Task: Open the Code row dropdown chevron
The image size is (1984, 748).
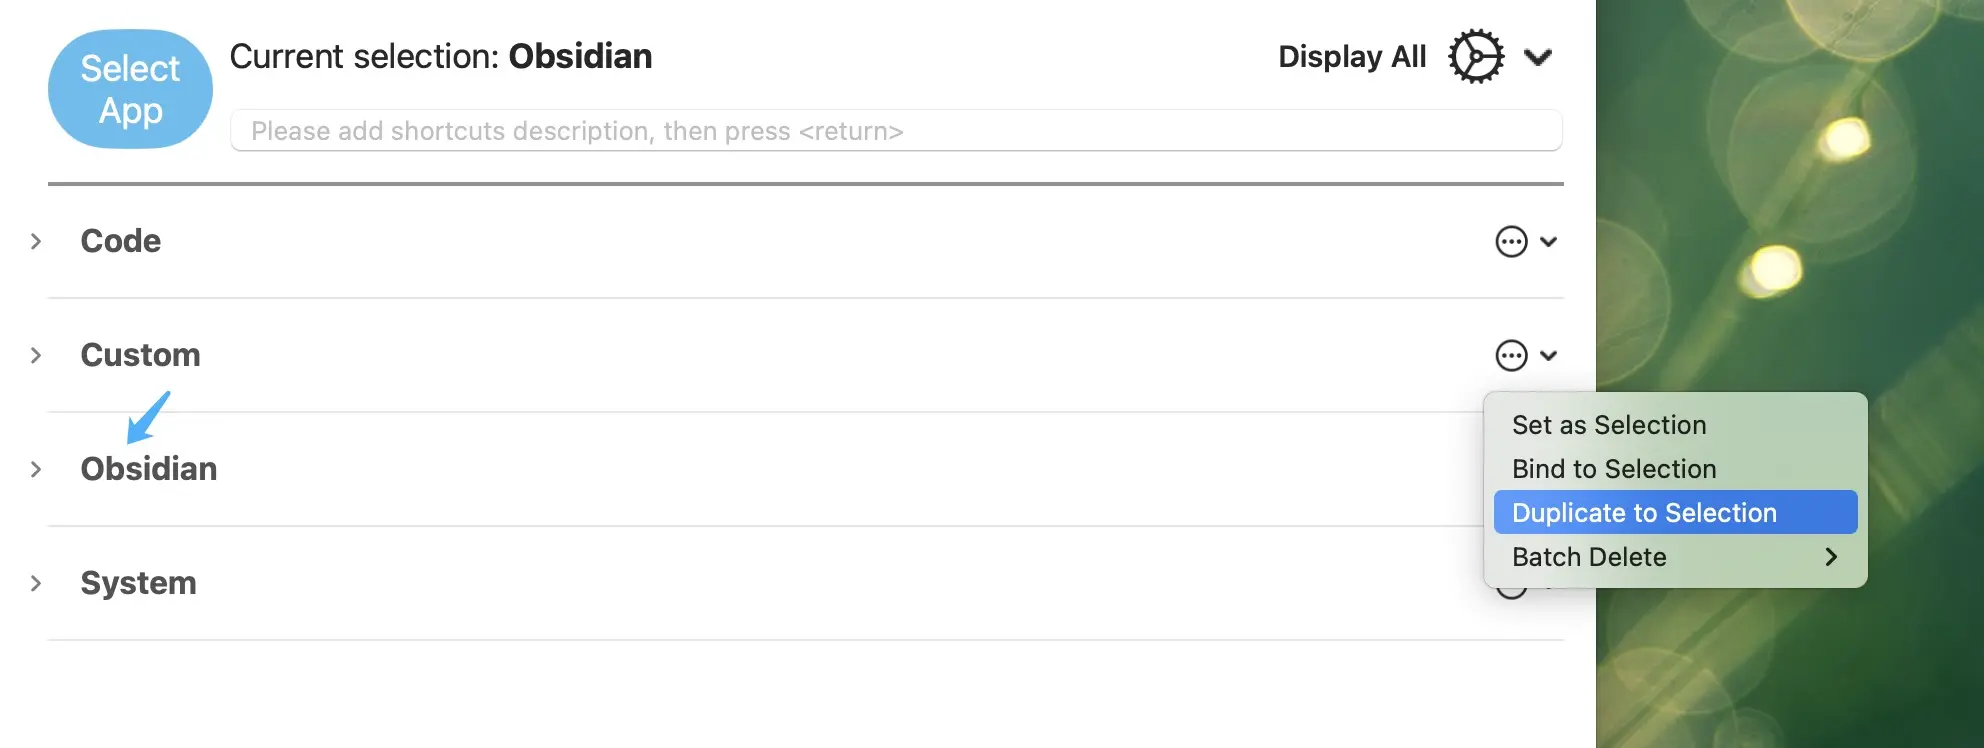Action: [1549, 242]
